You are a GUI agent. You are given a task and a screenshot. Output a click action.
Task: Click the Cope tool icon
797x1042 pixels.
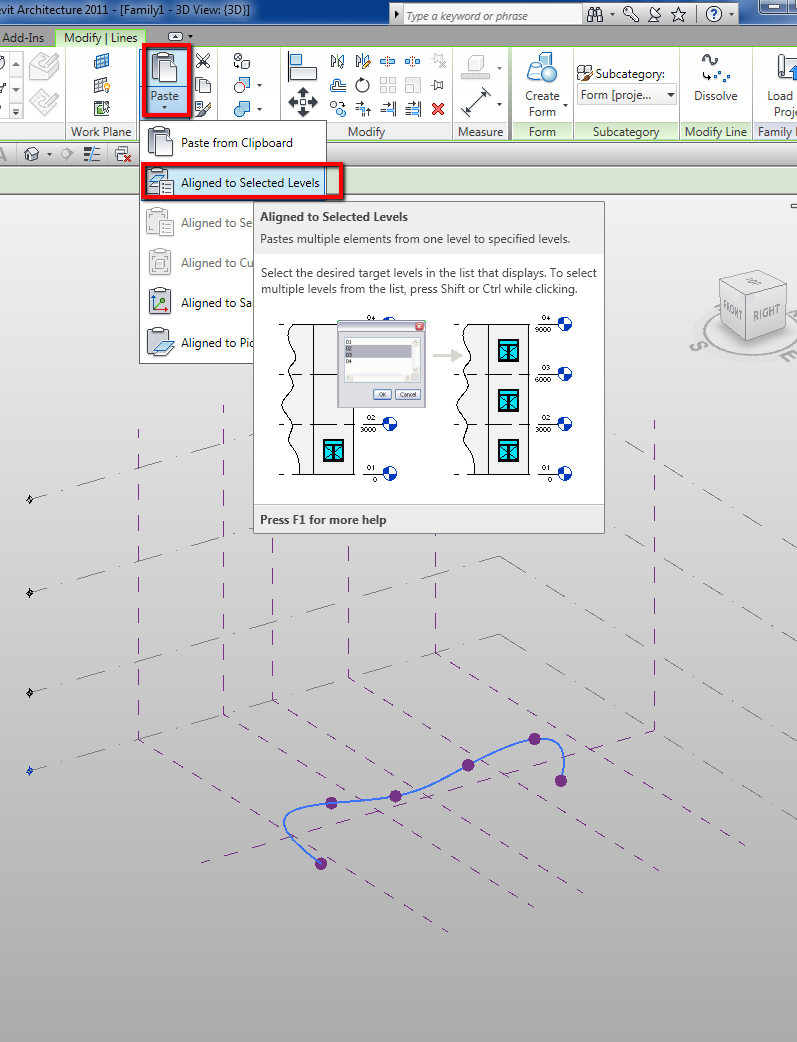pyautogui.click(x=241, y=62)
